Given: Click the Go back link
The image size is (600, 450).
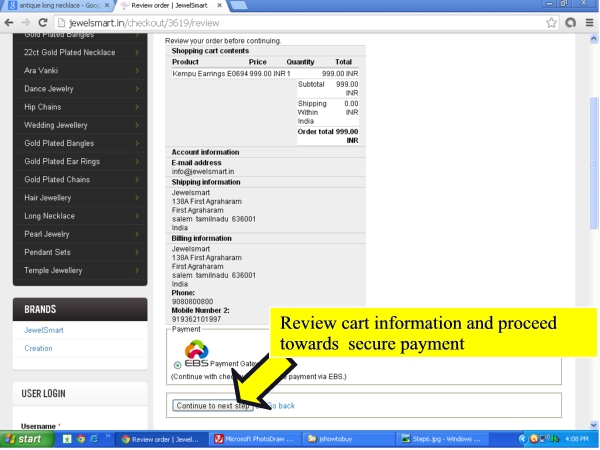Looking at the screenshot, I should tap(281, 406).
